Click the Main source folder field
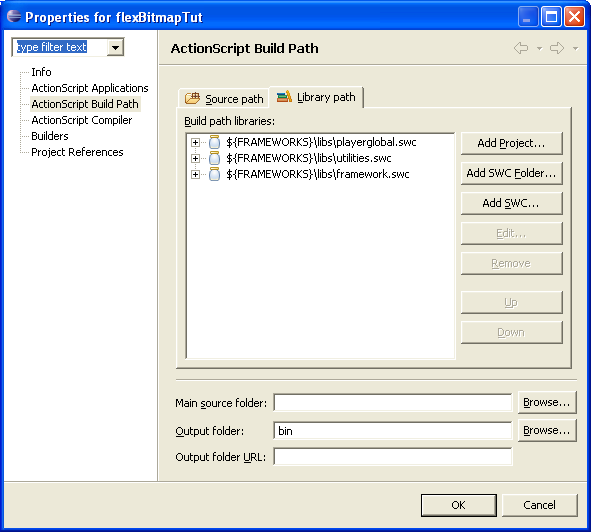The width and height of the screenshot is (591, 532). (393, 402)
